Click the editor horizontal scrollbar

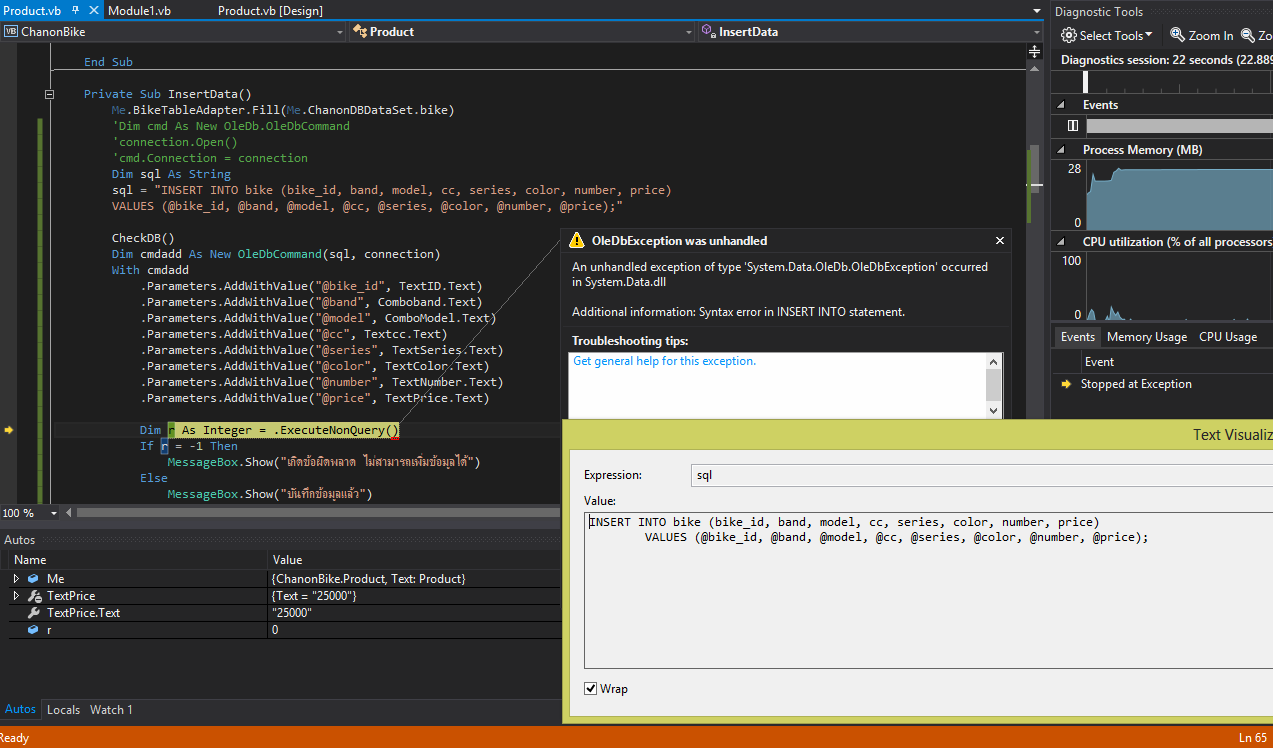tap(300, 513)
